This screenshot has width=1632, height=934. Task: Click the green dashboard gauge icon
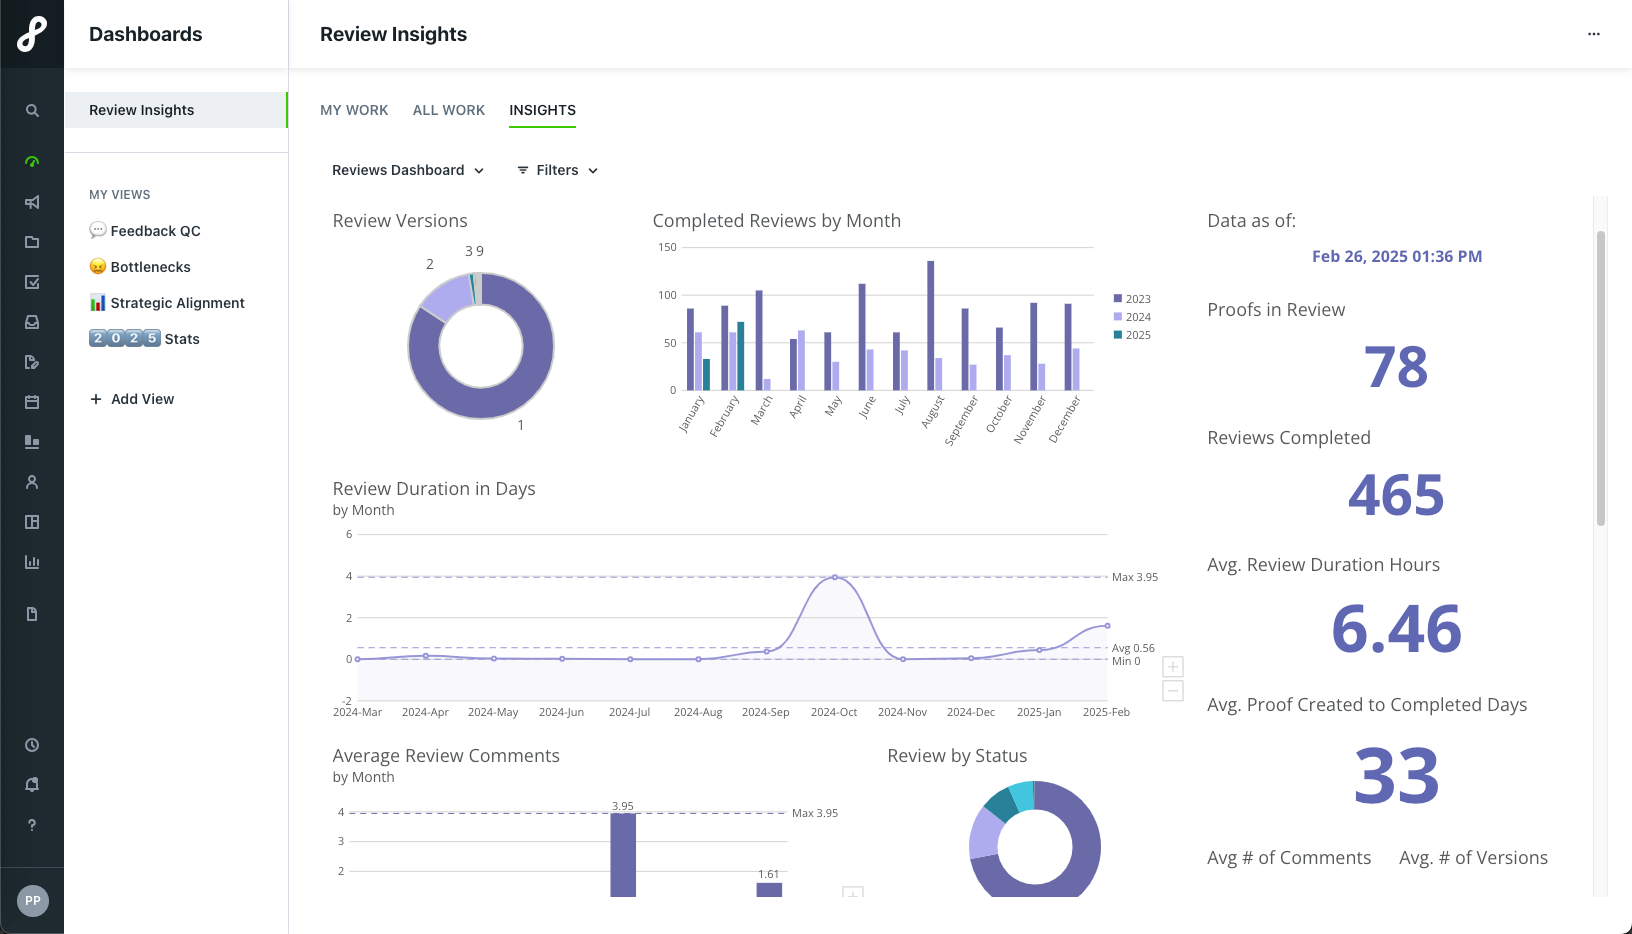32,161
